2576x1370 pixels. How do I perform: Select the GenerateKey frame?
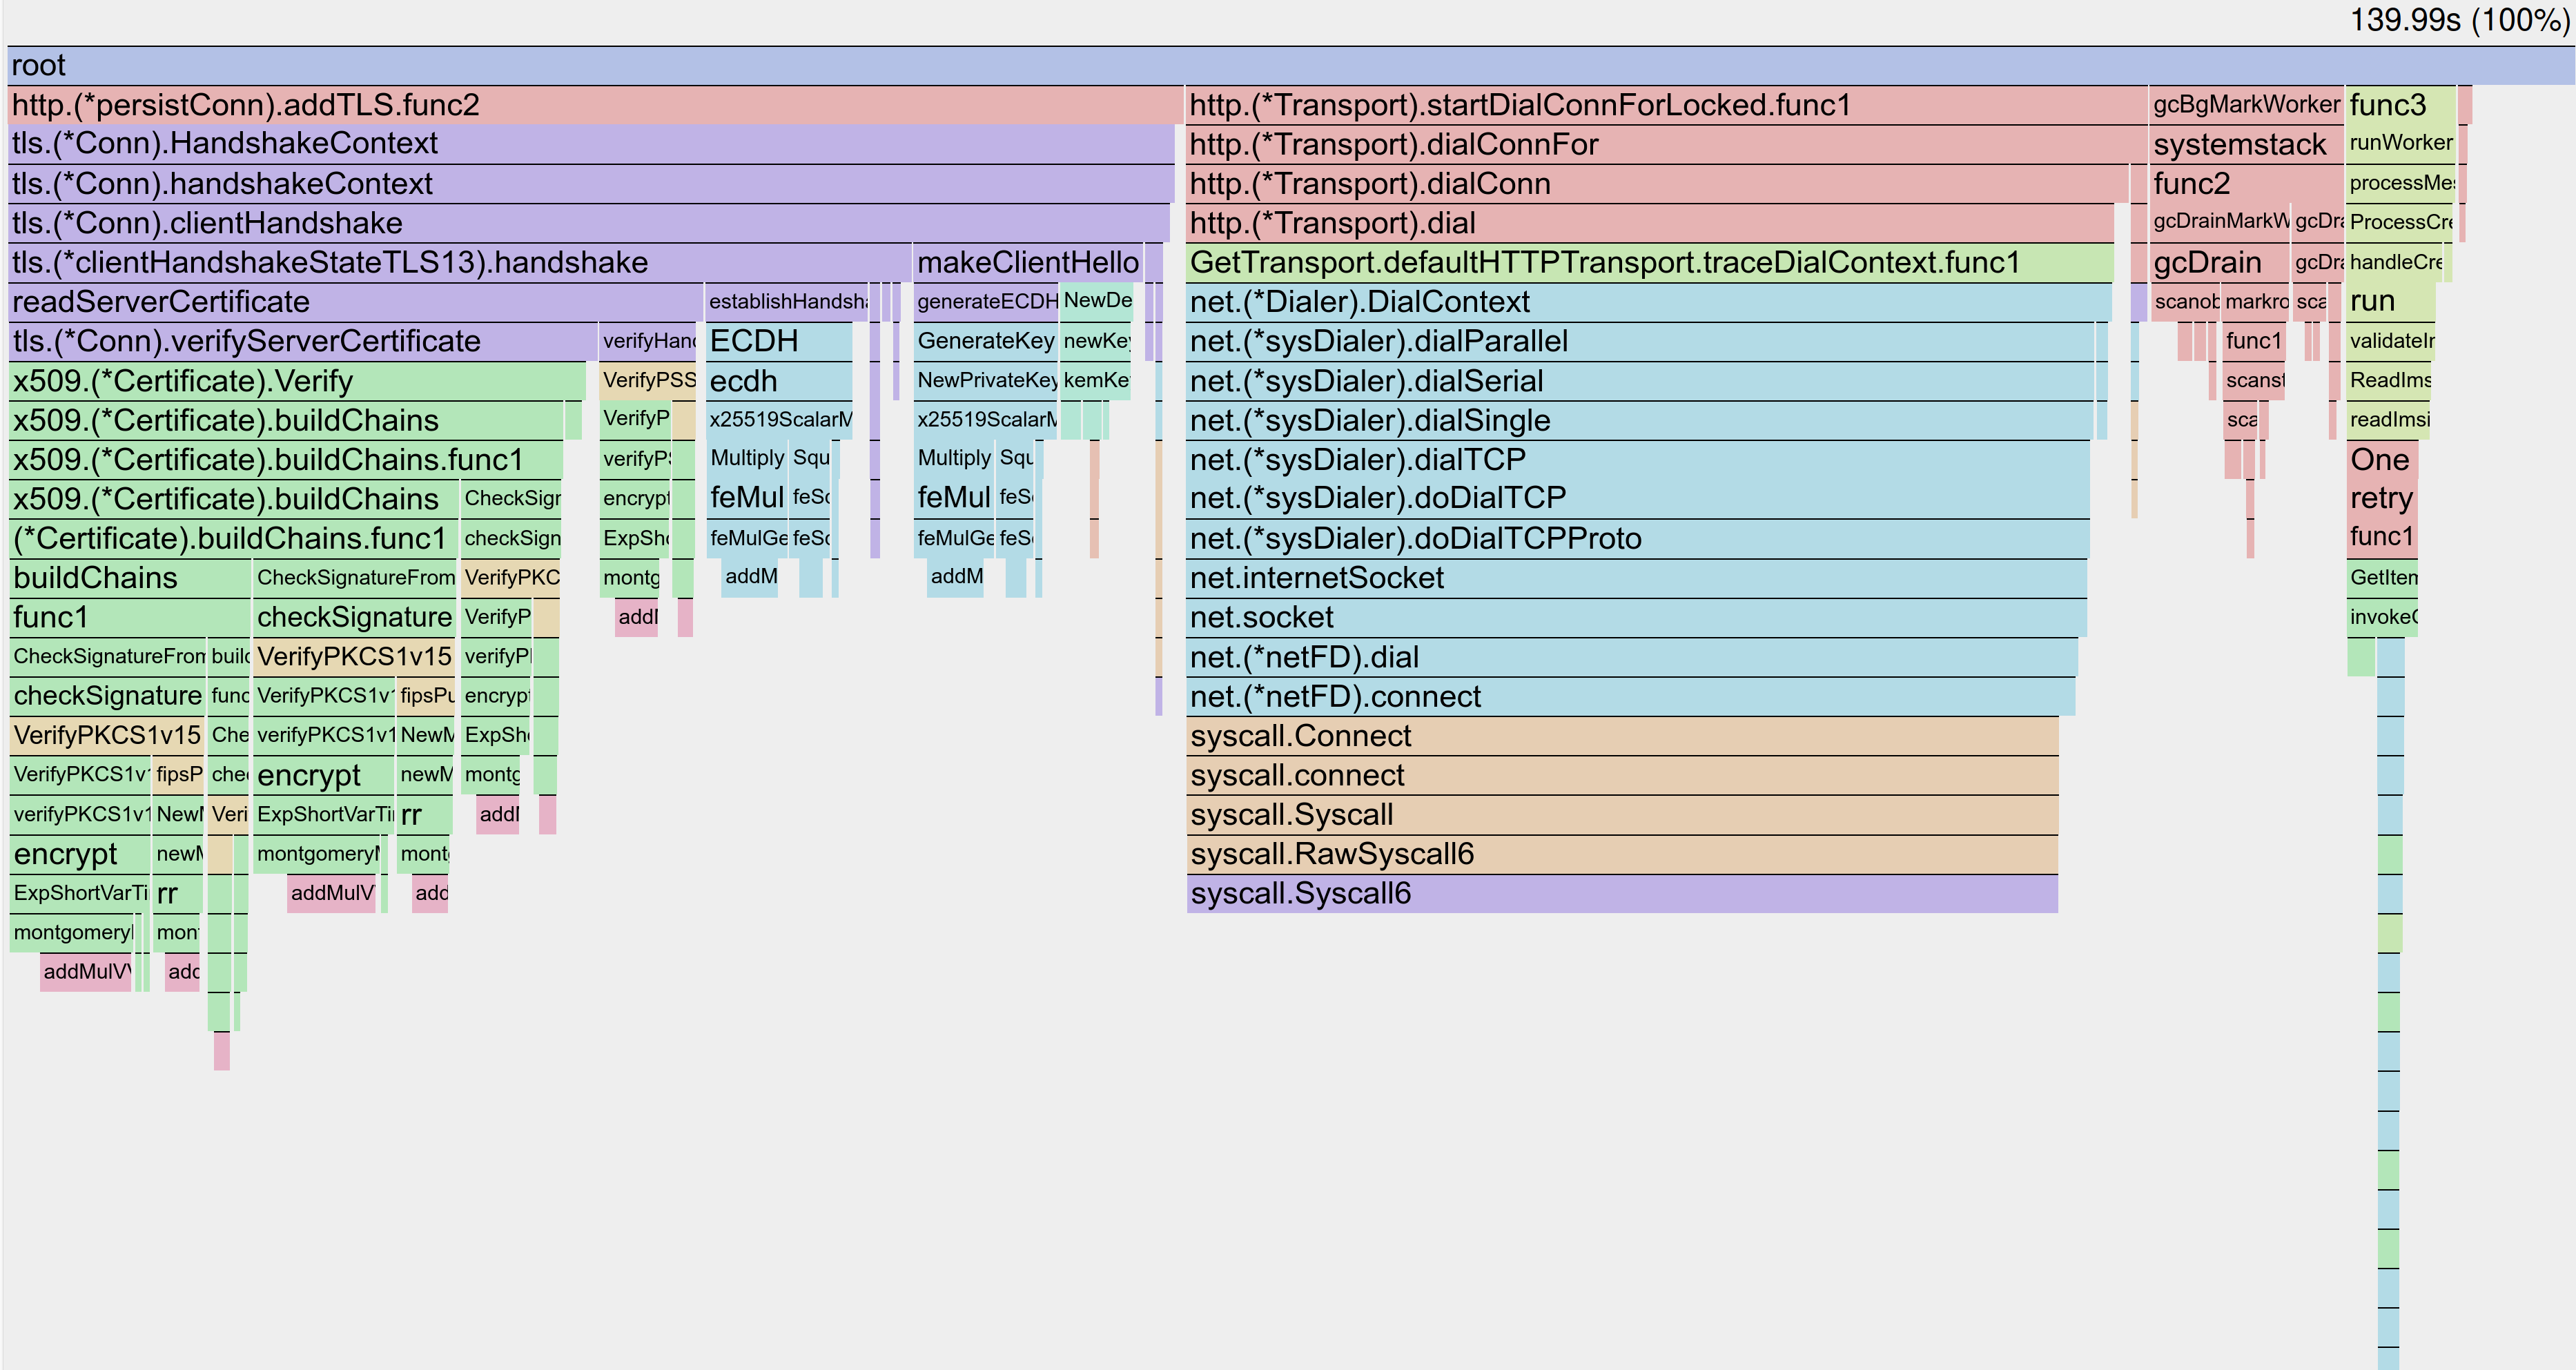point(986,342)
